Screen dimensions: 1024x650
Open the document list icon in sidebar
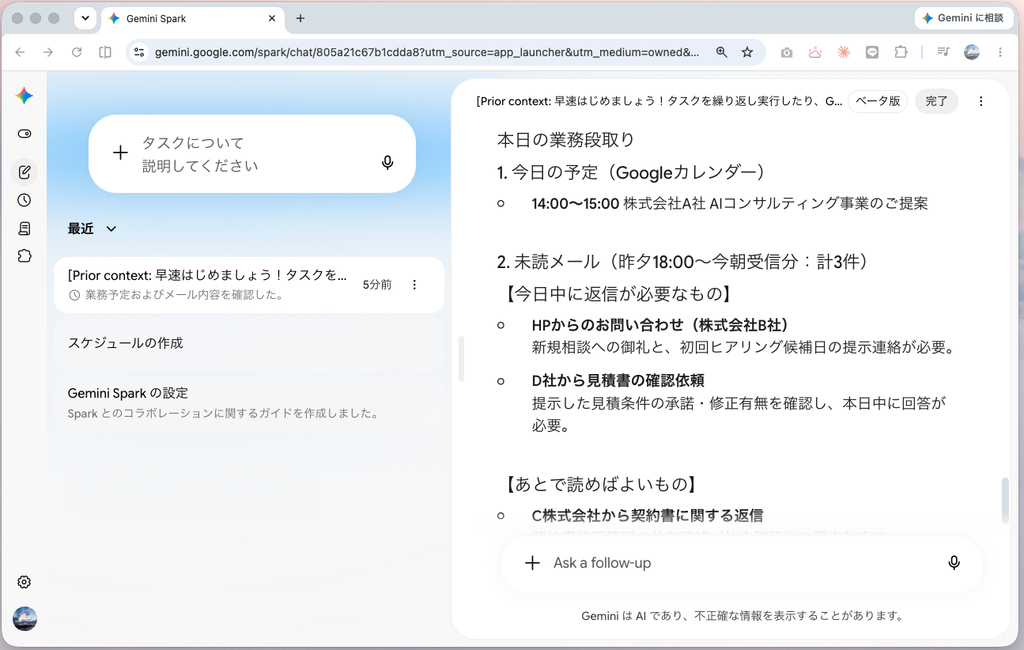point(24,229)
